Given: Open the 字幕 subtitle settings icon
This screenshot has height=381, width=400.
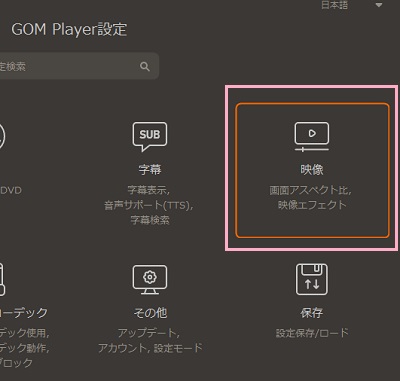Looking at the screenshot, I should click(150, 137).
